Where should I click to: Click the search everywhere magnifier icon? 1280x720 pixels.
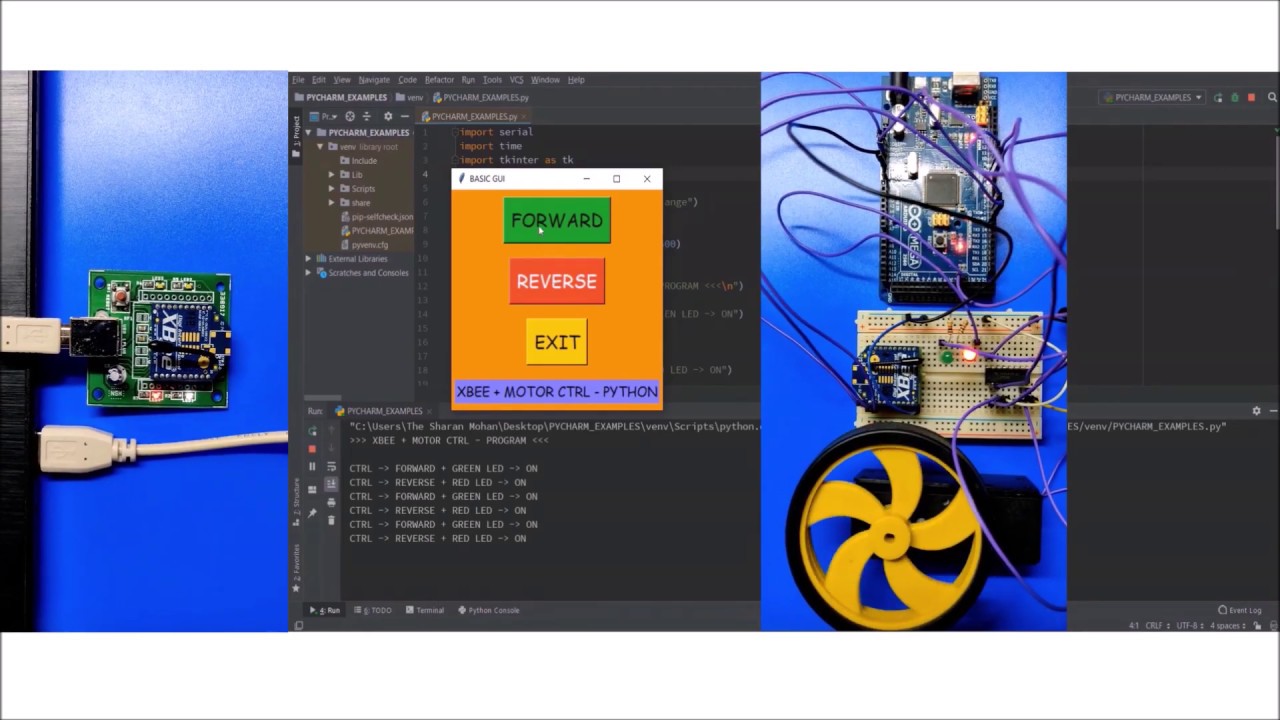1272,97
